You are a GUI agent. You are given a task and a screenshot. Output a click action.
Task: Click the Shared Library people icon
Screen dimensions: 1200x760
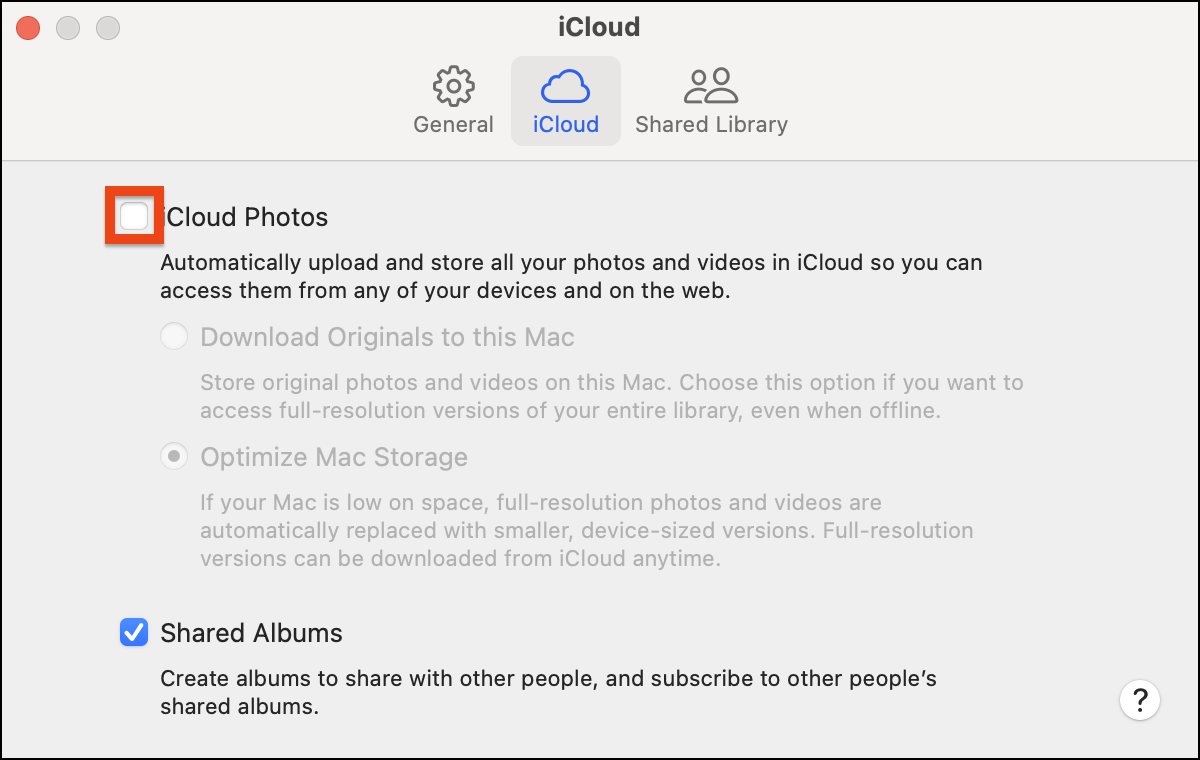(x=711, y=87)
